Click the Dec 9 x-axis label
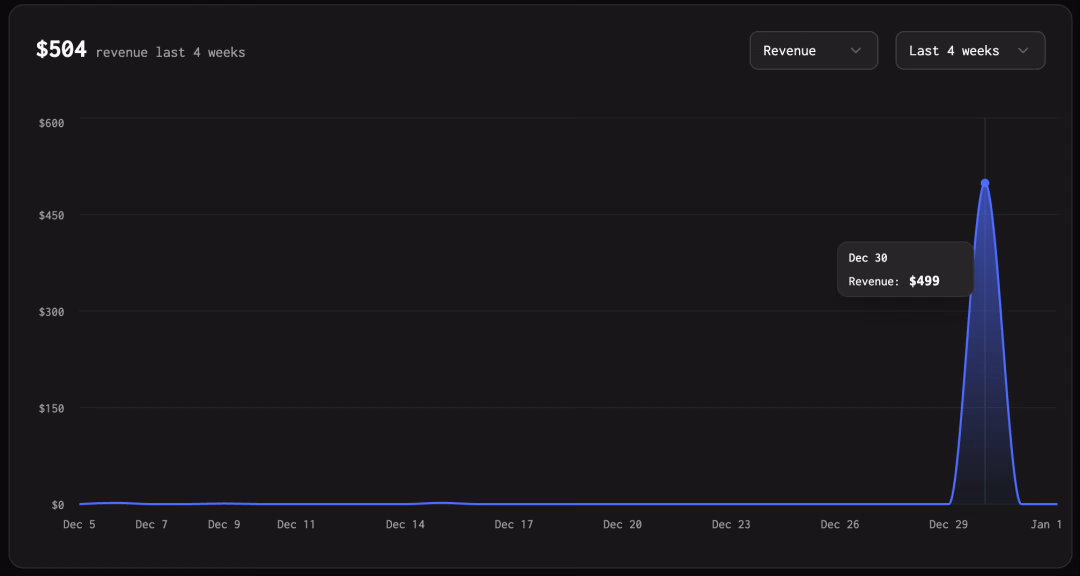The image size is (1080, 576). tap(224, 524)
